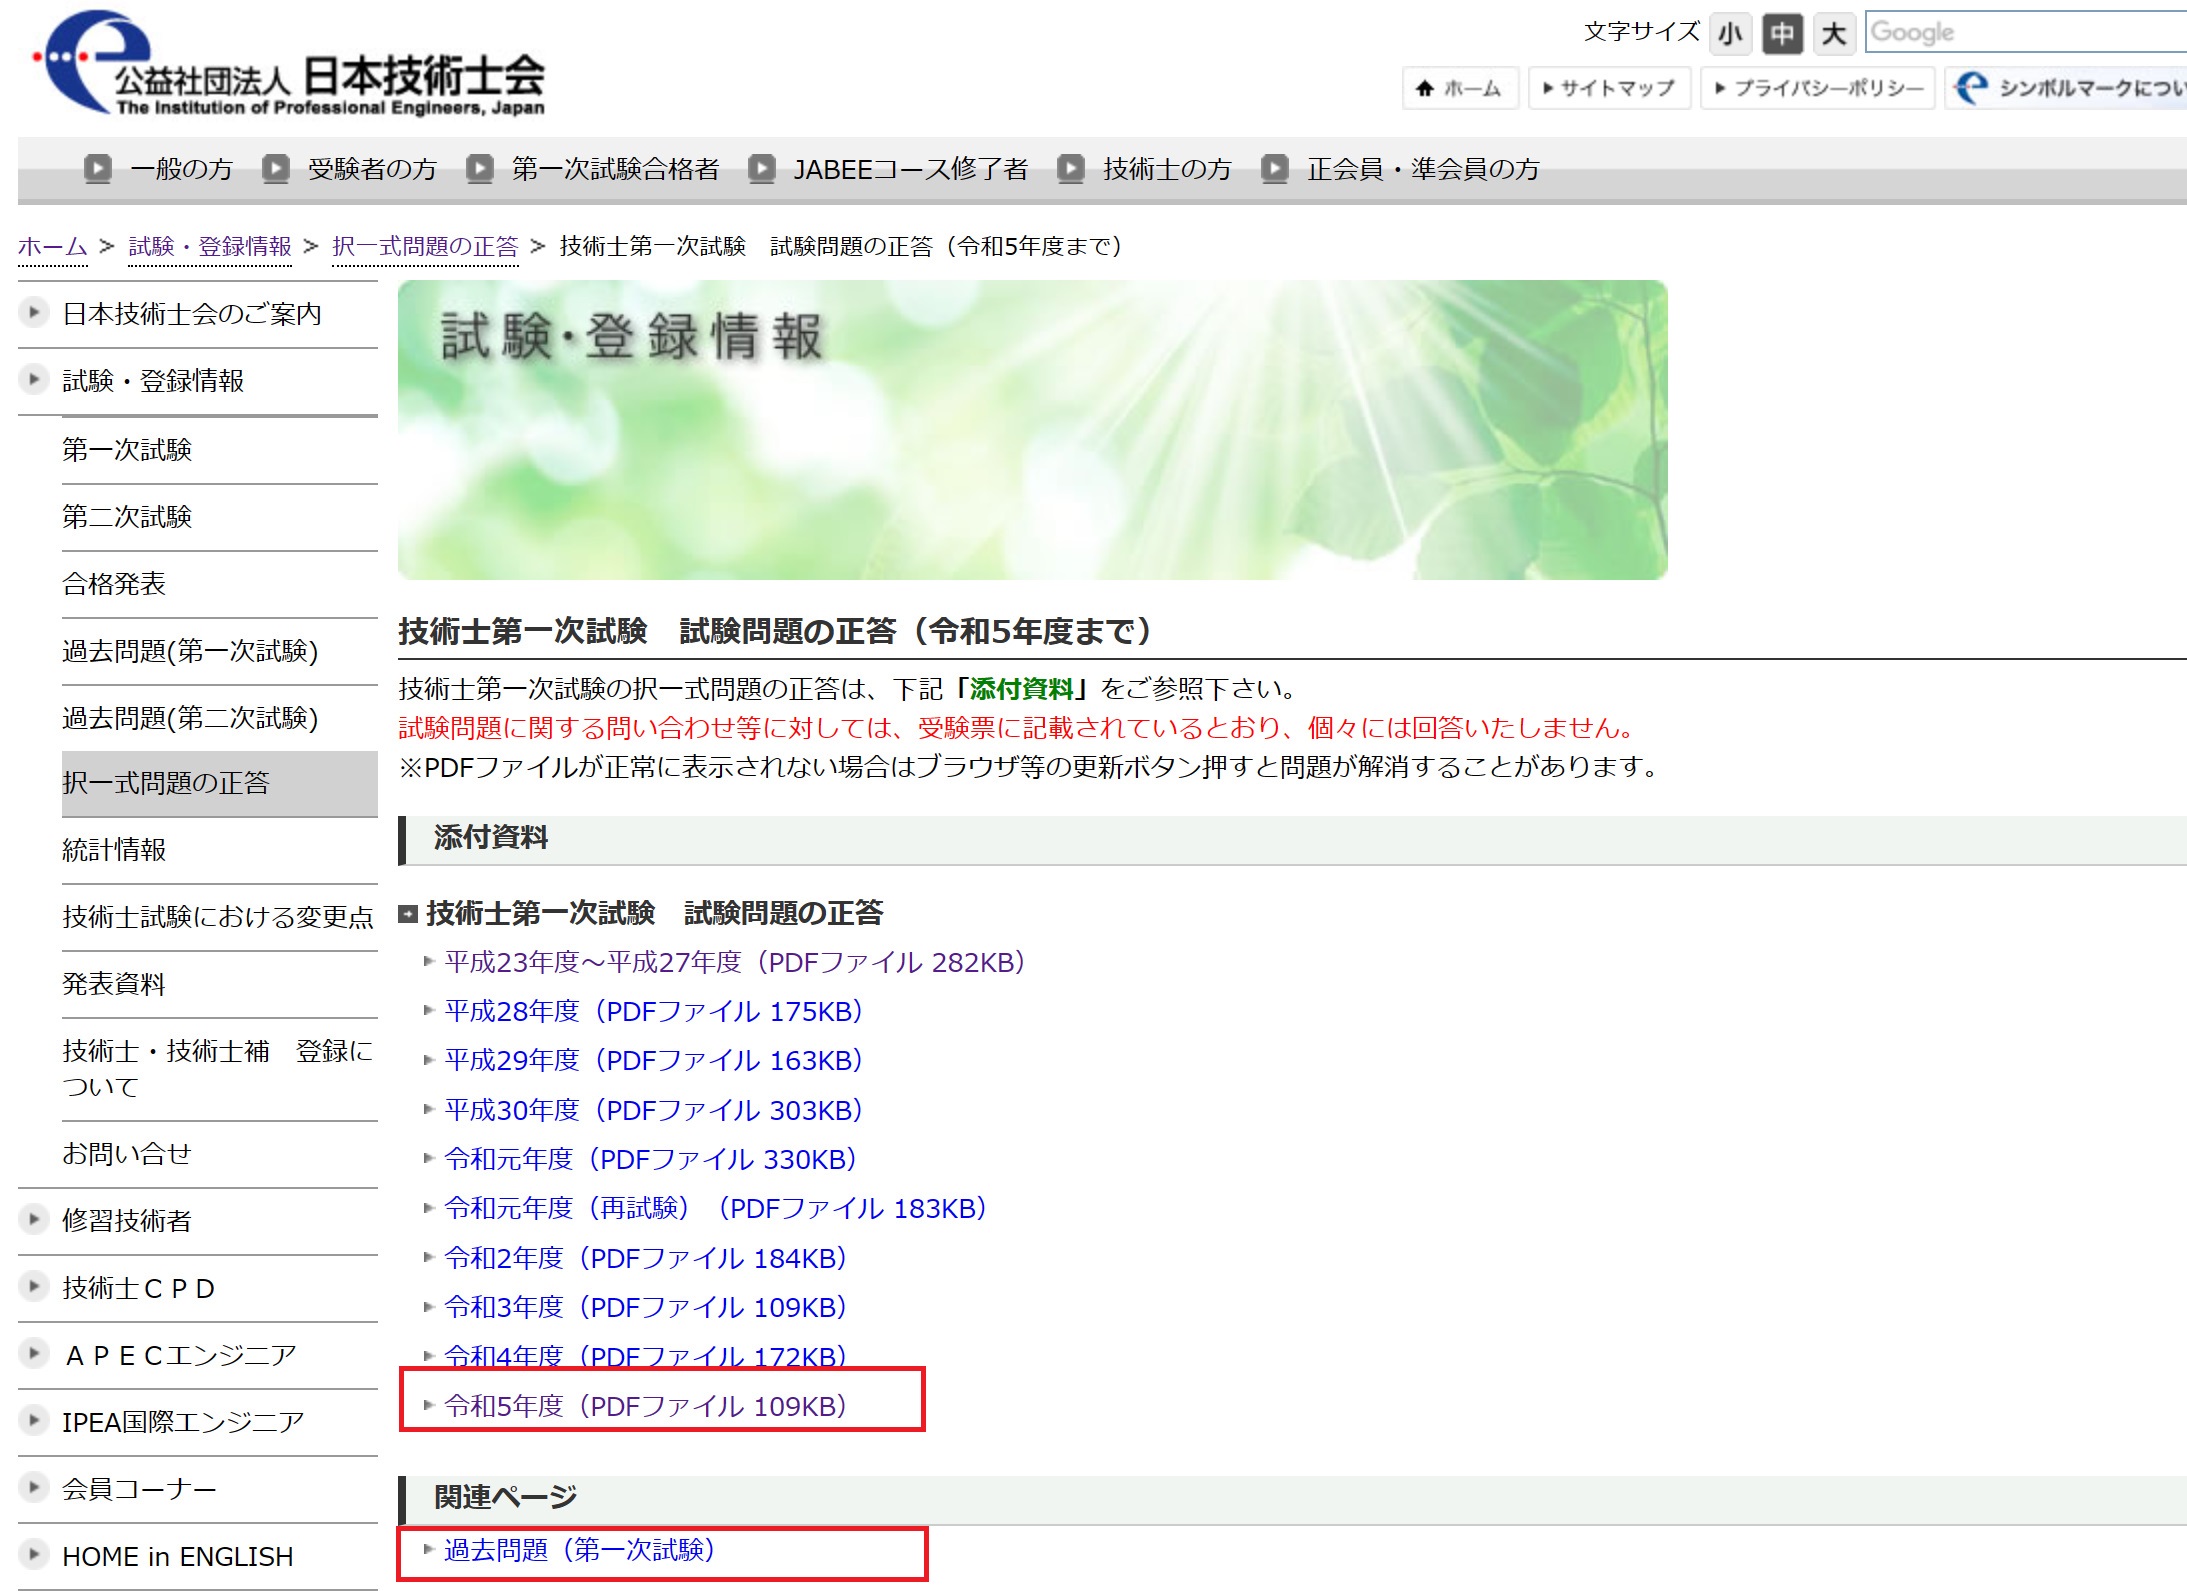Expand the arrow beside 技術士ＣＰＤ
This screenshot has height=1591, width=2187.
point(34,1286)
